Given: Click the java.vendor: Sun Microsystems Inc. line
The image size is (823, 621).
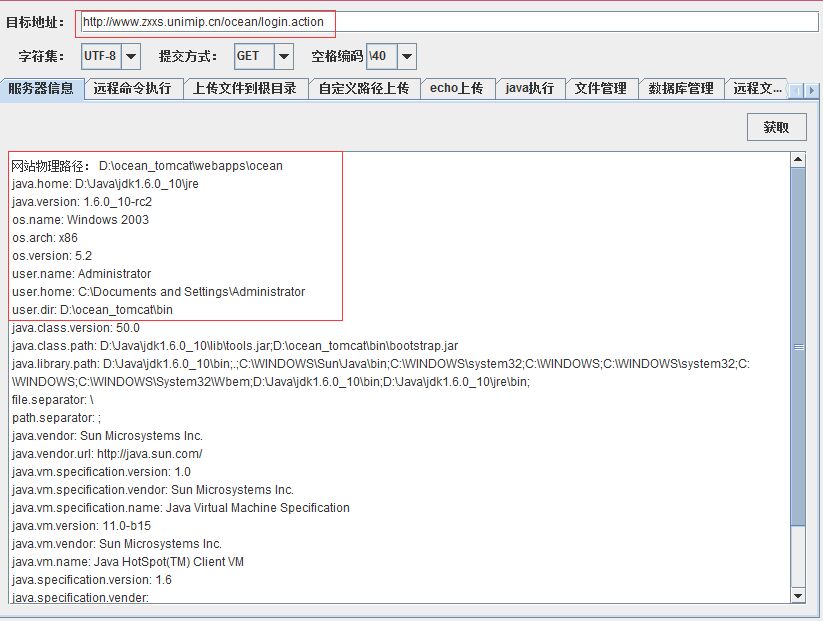Looking at the screenshot, I should point(107,436).
